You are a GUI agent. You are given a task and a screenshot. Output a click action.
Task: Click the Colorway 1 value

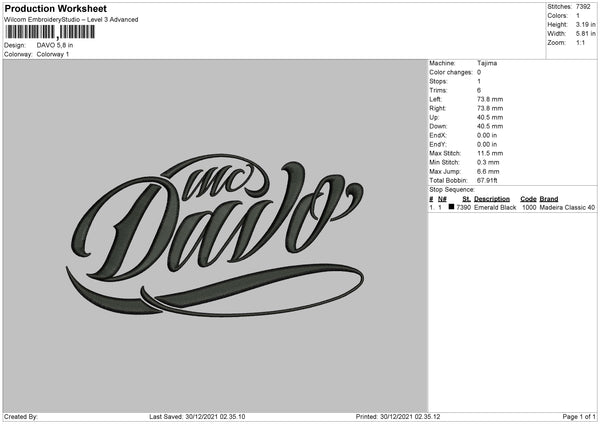53,54
